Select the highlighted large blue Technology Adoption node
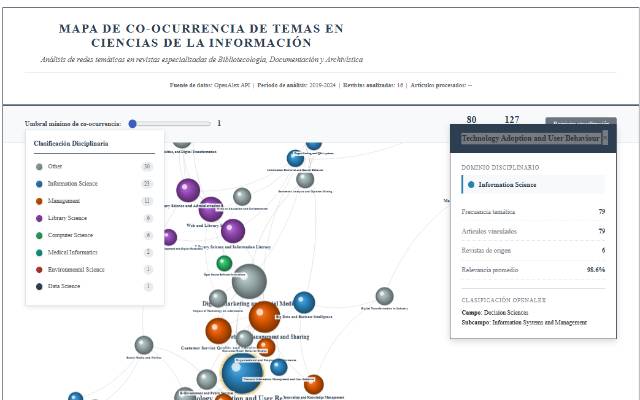 [242, 373]
